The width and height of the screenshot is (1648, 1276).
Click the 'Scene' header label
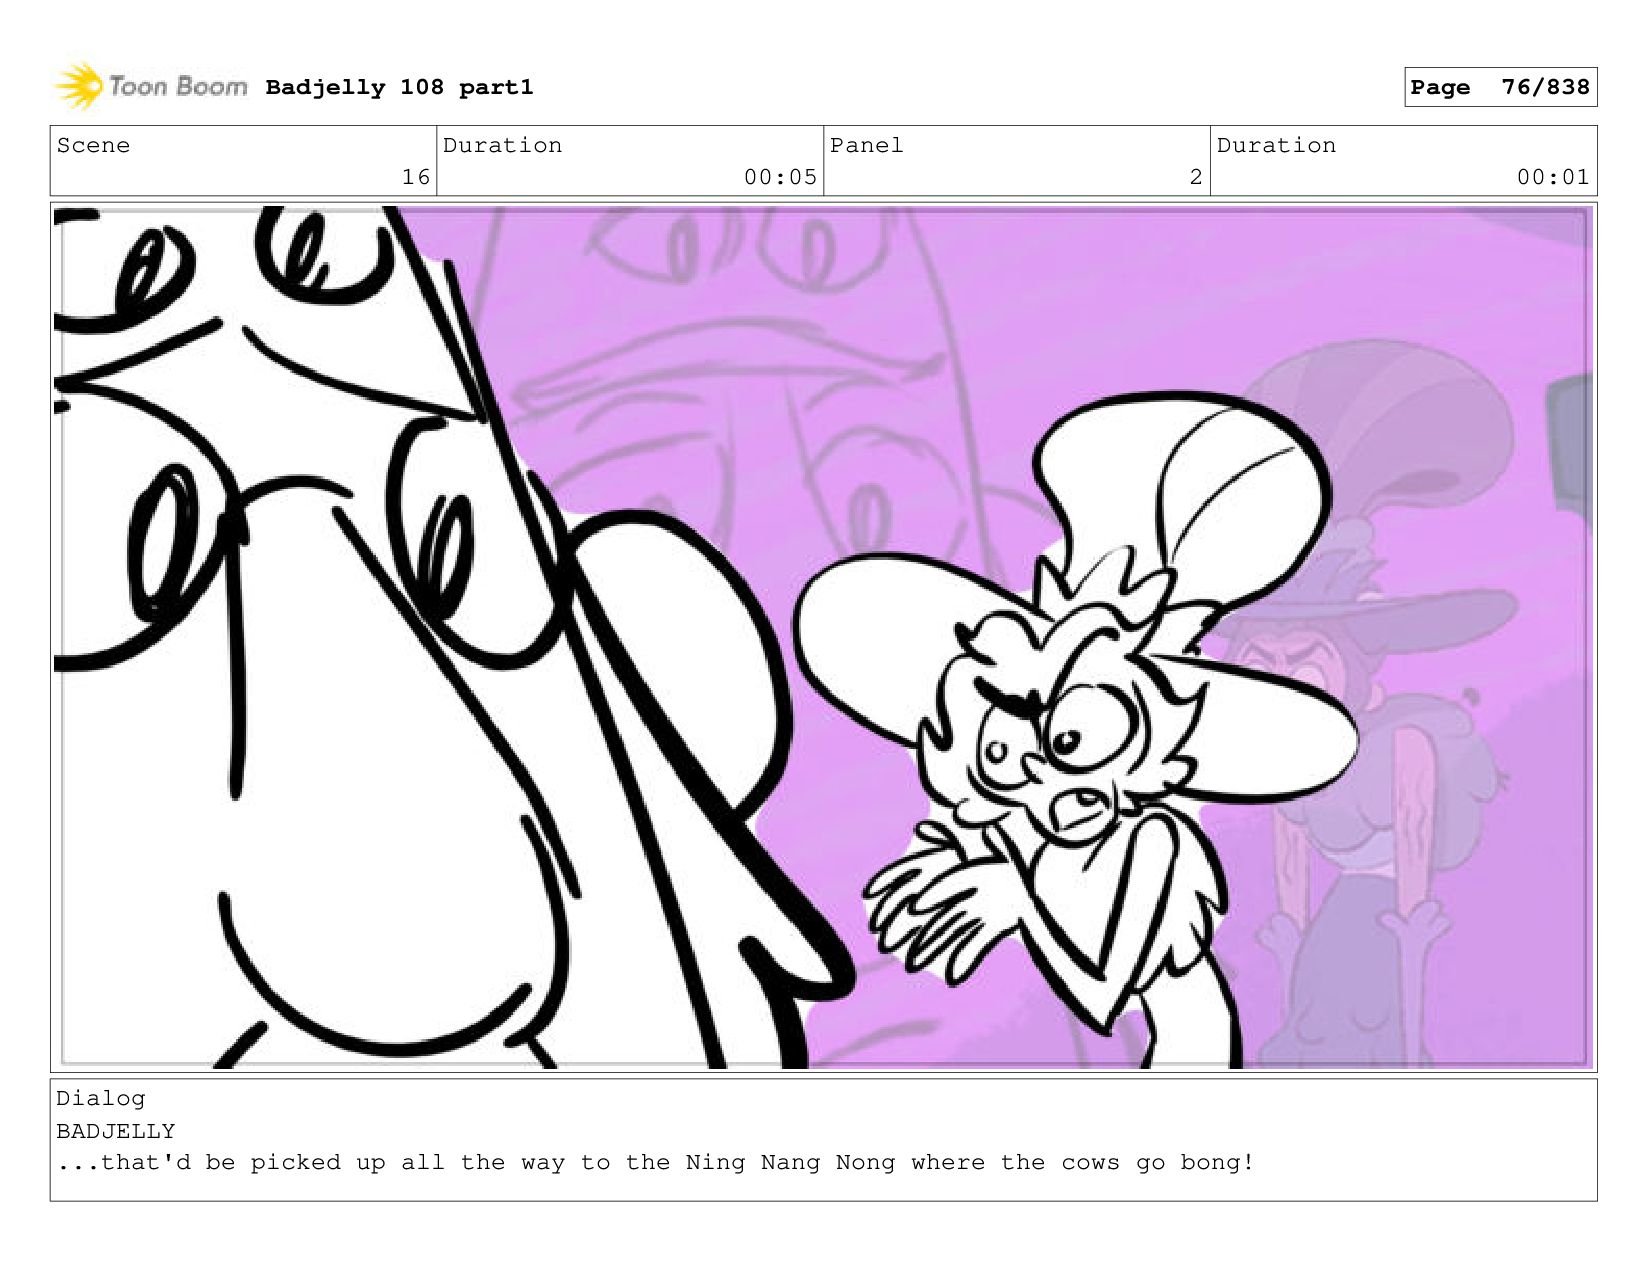click(x=93, y=145)
